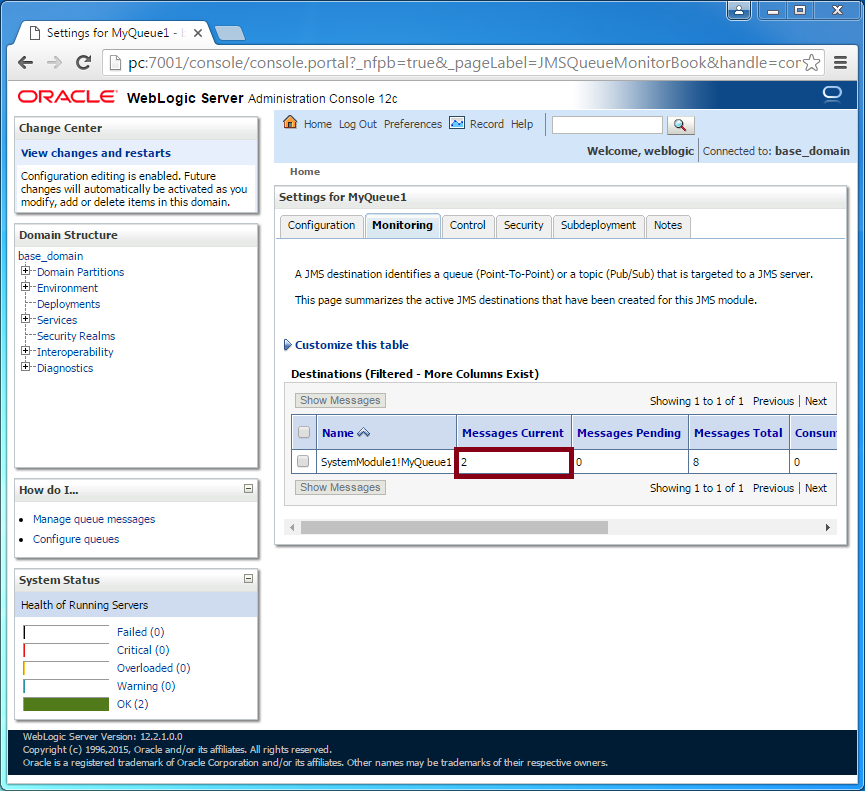The width and height of the screenshot is (865, 791).
Task: Expand the Services tree node
Action: pos(25,319)
